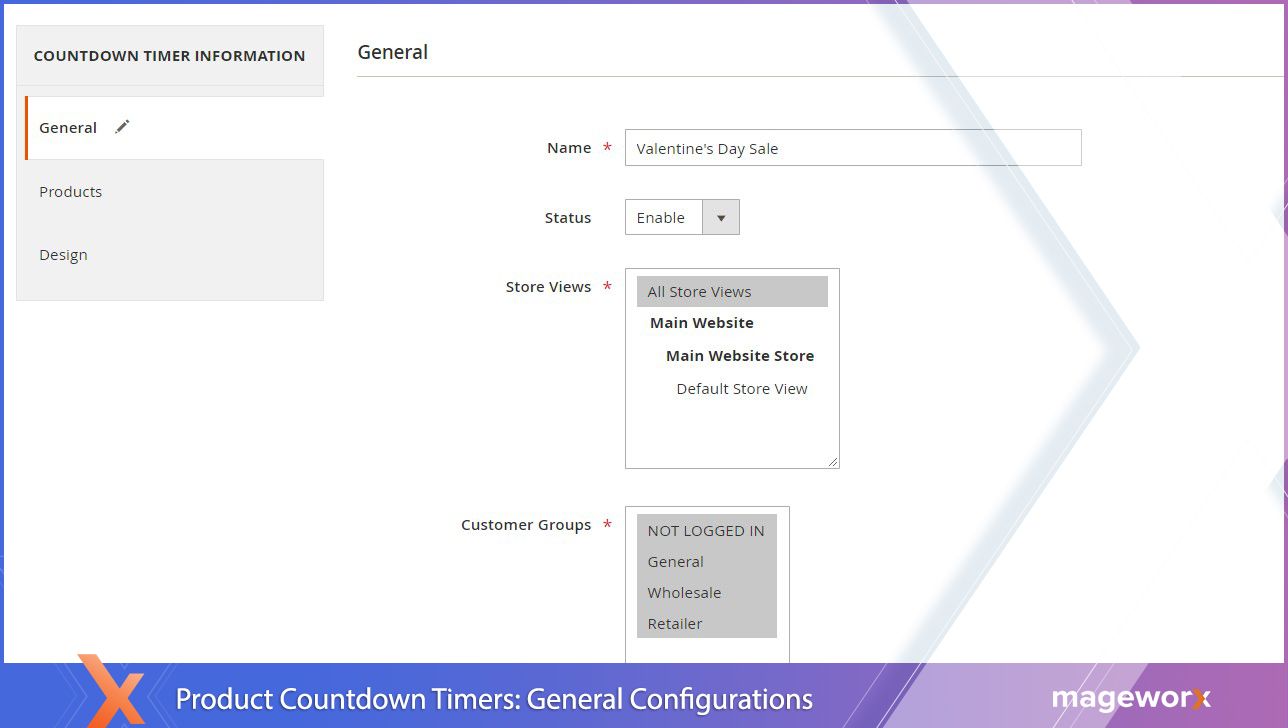Select the Retailer customer group

674,623
